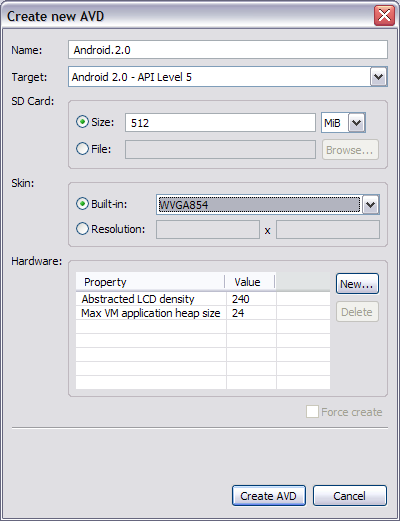Select the Built-in skin radio button
Viewport: 400px width, 521px height.
tap(82, 204)
